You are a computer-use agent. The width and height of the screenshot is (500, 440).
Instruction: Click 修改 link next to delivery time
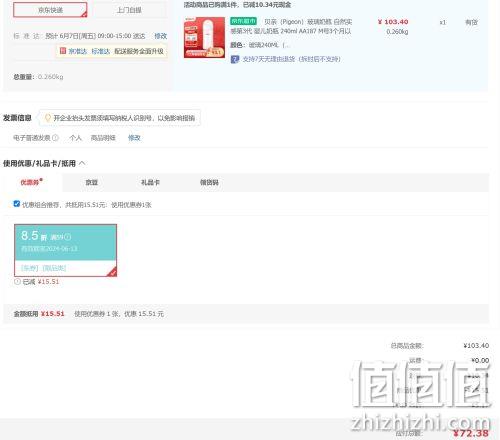(160, 36)
